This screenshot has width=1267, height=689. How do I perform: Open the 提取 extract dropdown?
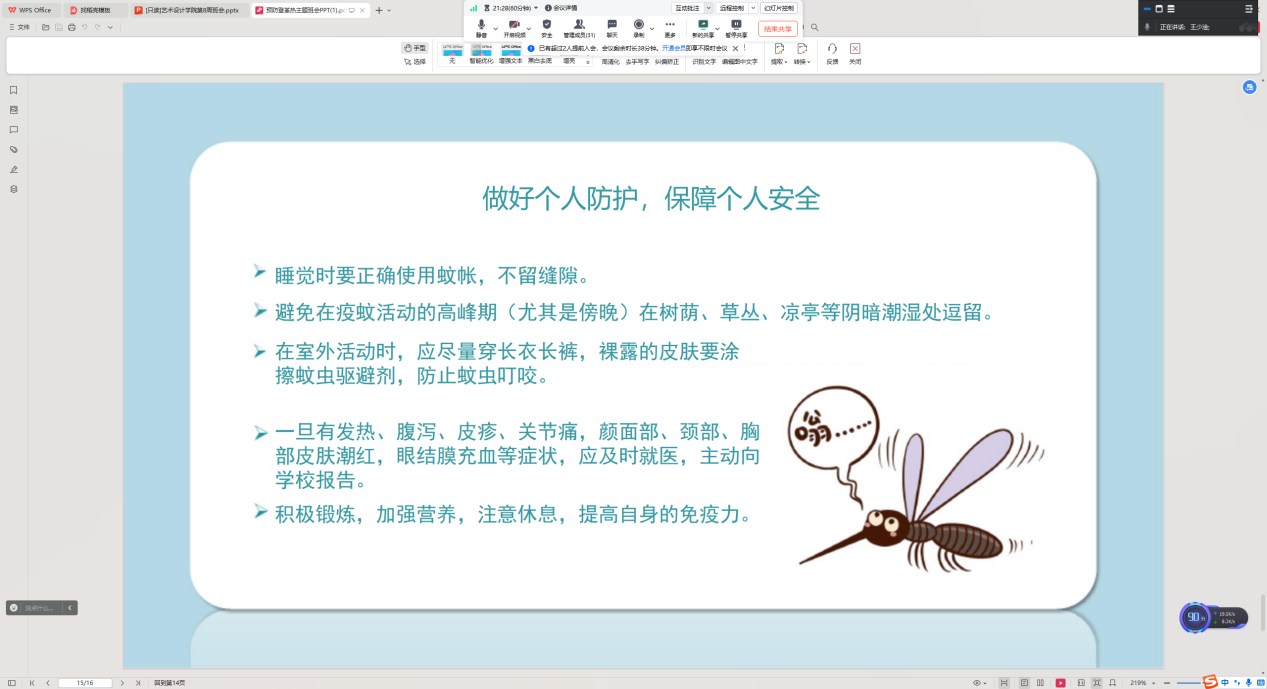coord(779,54)
